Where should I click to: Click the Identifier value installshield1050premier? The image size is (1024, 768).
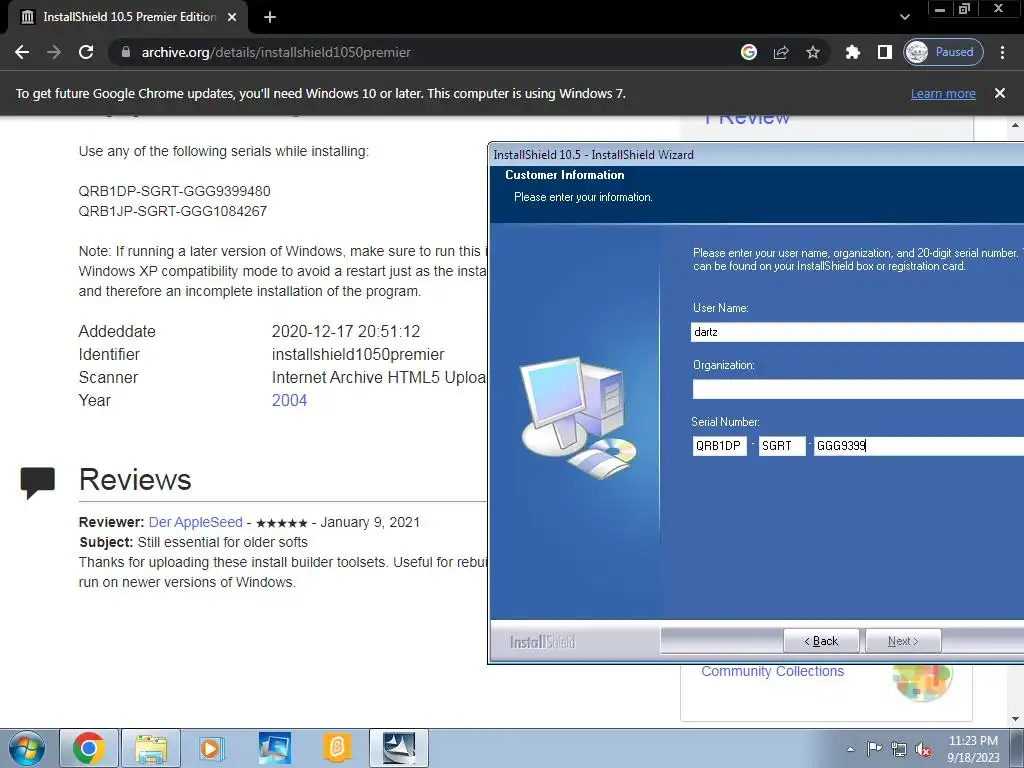pos(358,355)
